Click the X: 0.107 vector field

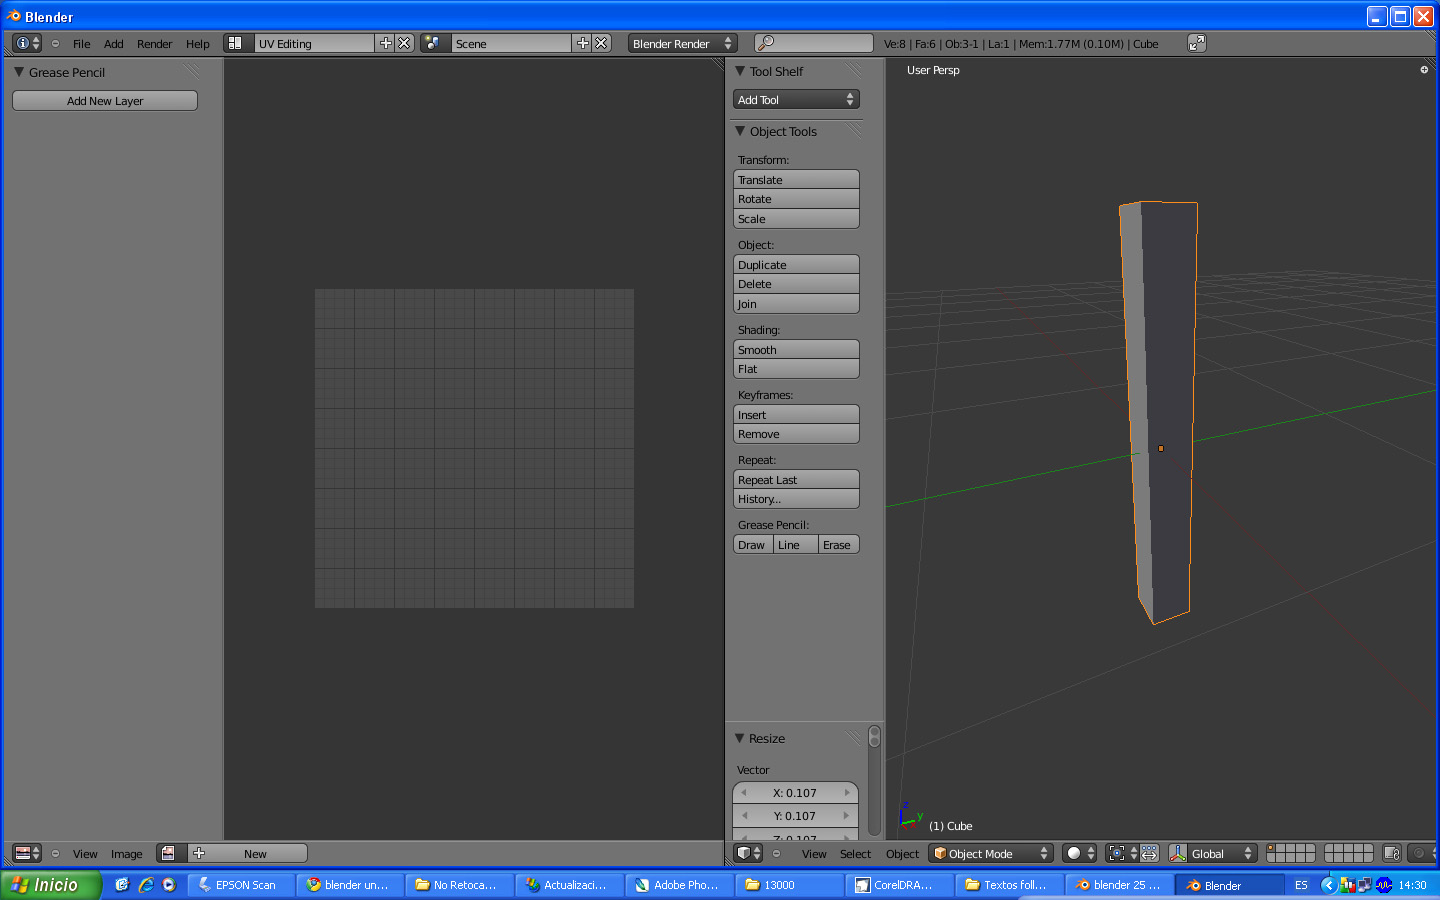pyautogui.click(x=796, y=793)
